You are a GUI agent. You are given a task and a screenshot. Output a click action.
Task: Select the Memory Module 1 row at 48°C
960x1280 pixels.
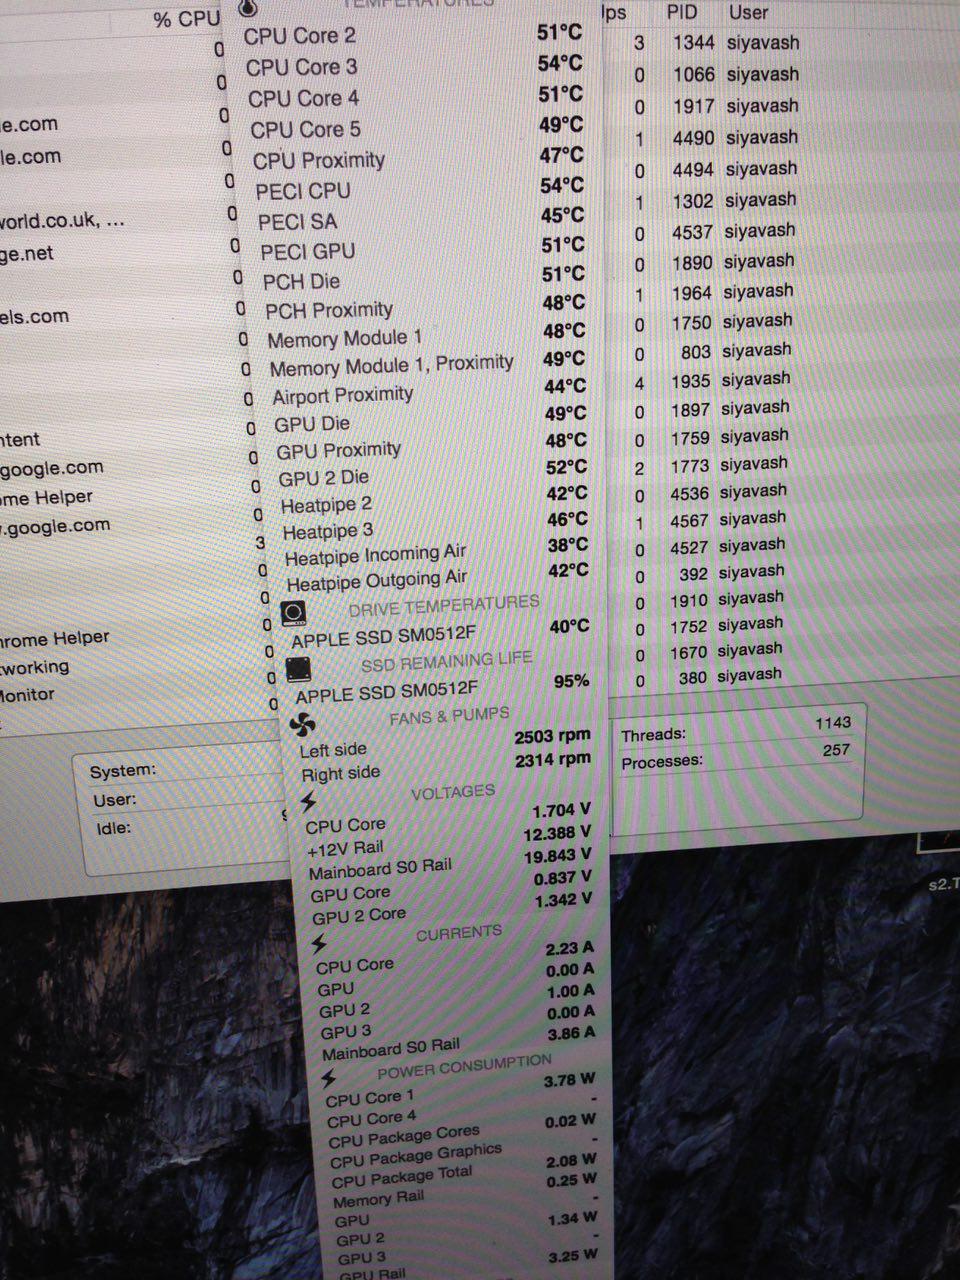coord(428,336)
